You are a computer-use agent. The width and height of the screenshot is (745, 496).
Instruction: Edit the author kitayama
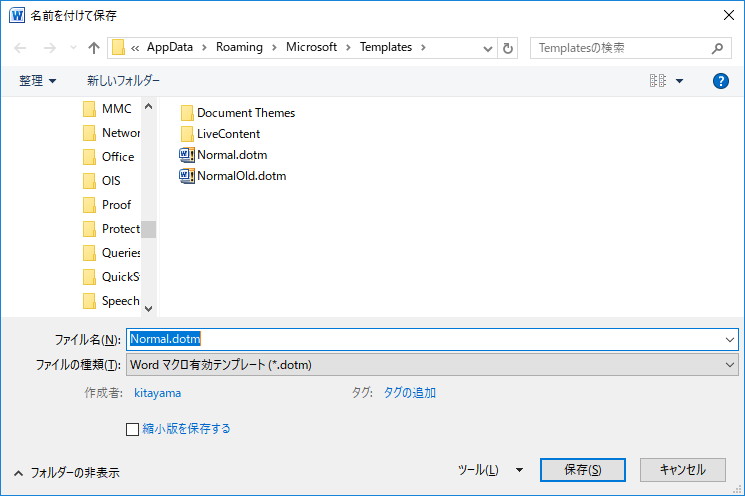(157, 393)
